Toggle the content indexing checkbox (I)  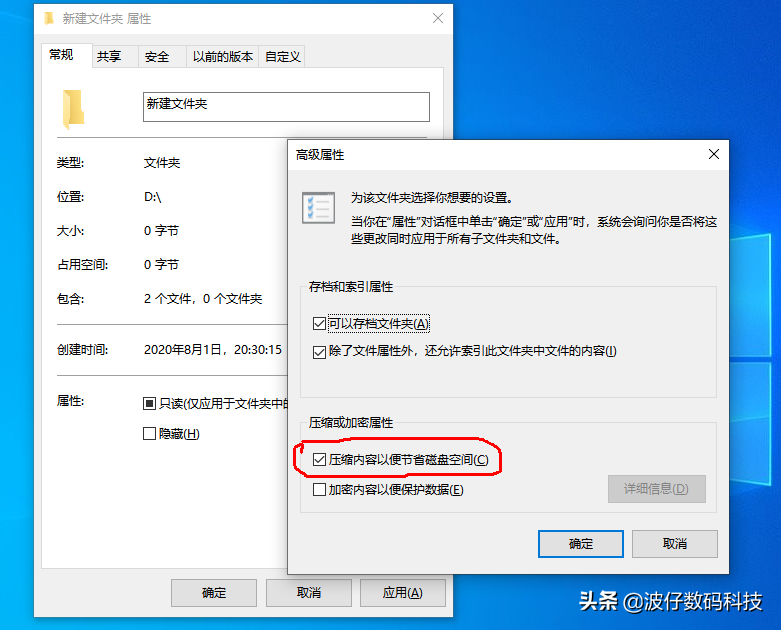[x=319, y=352]
